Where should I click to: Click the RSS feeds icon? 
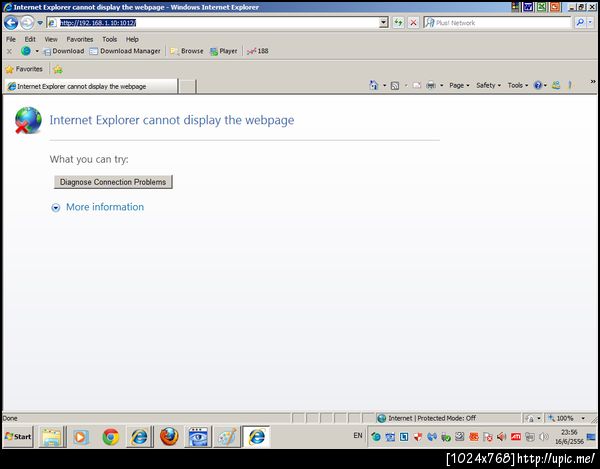(x=395, y=86)
